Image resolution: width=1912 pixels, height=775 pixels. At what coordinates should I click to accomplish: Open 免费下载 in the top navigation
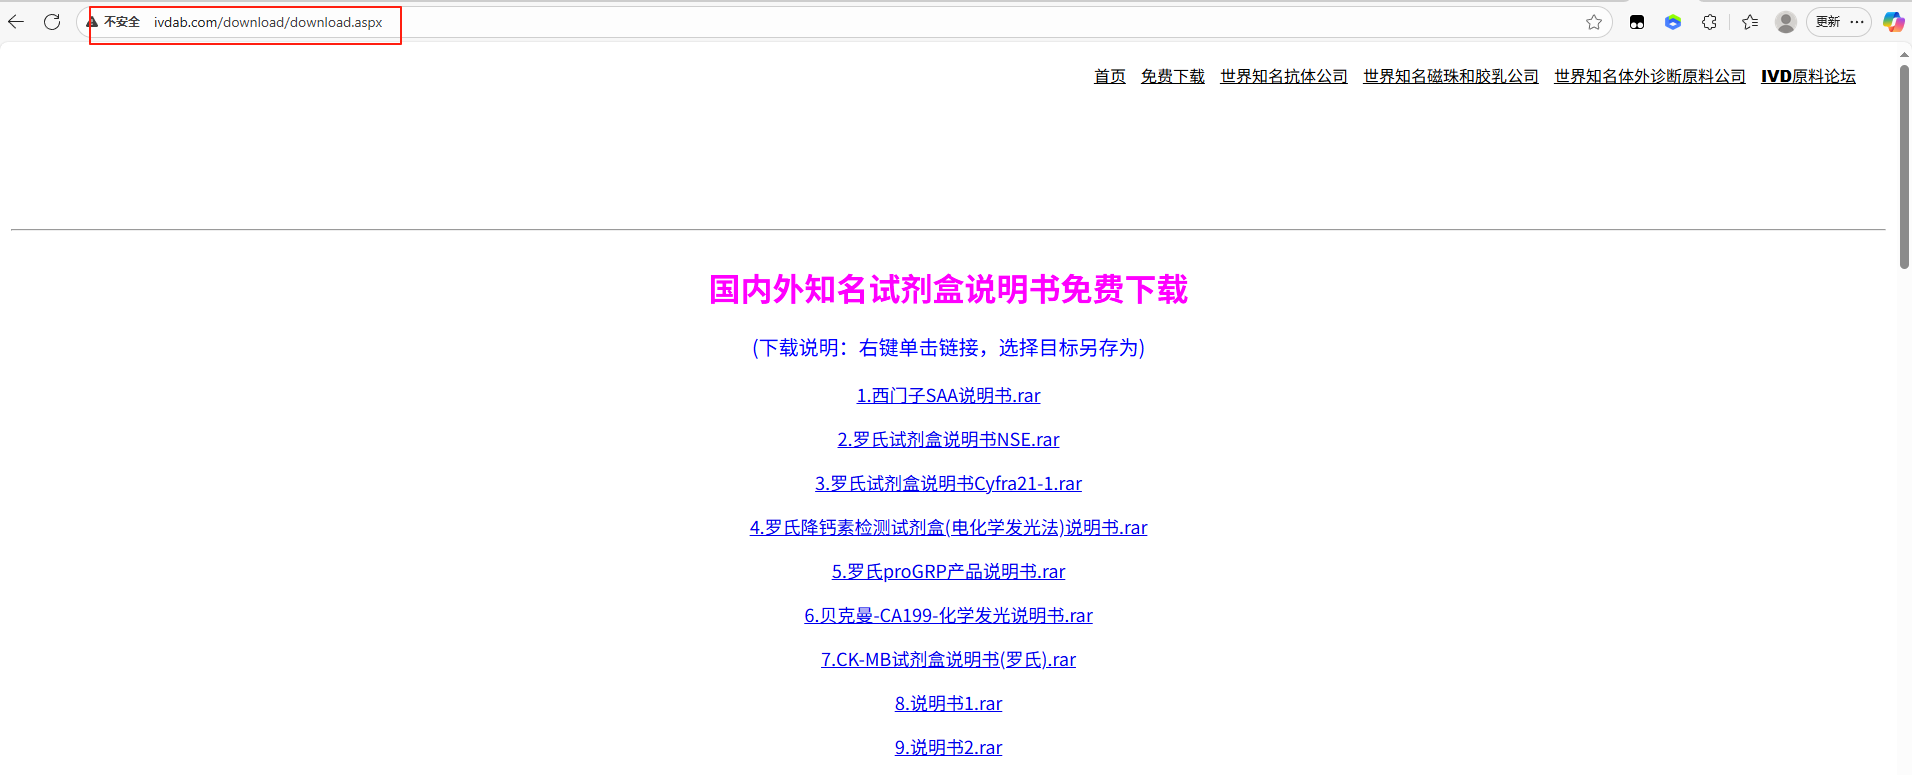[1172, 76]
